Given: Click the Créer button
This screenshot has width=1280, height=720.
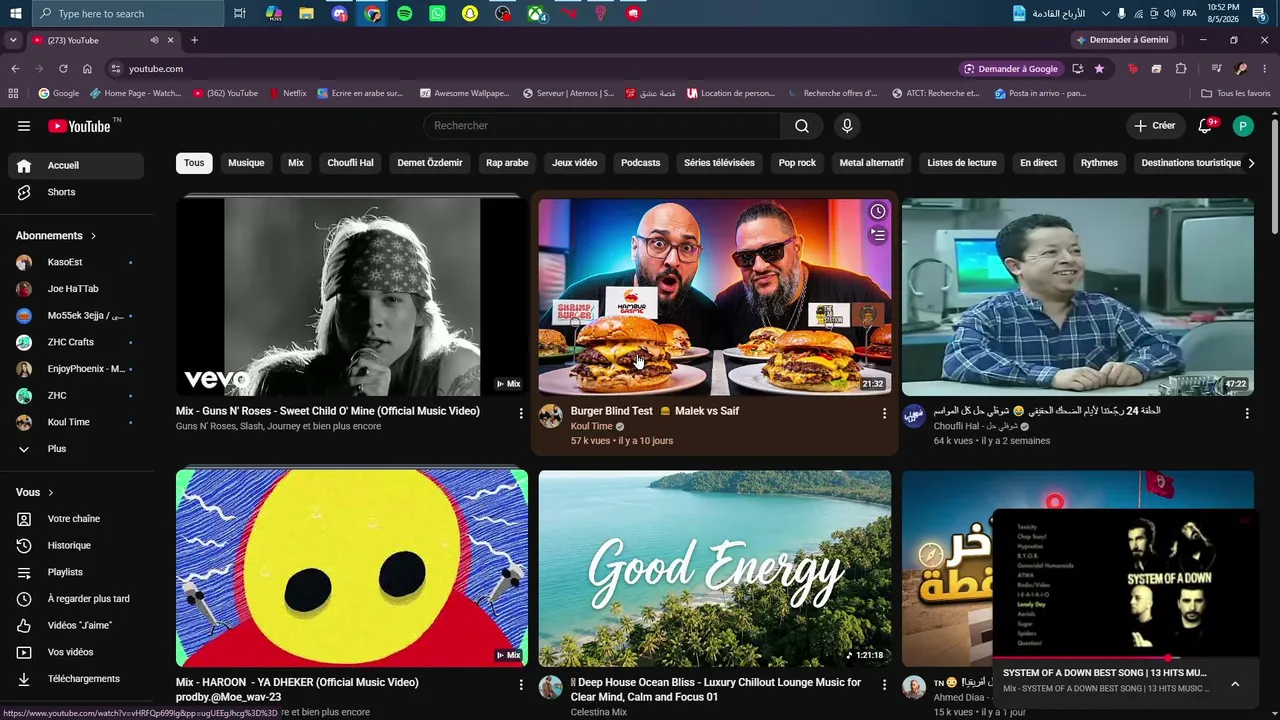Looking at the screenshot, I should coord(1155,126).
